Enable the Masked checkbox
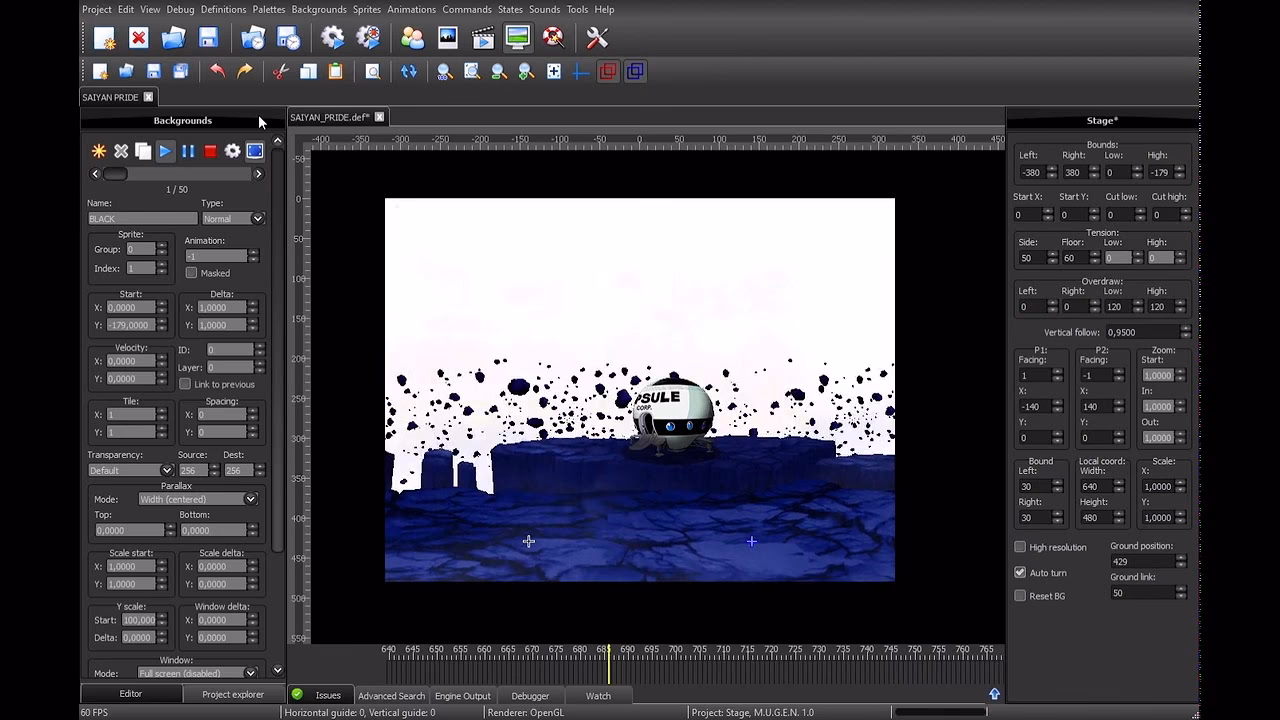The image size is (1280, 720). pos(191,273)
